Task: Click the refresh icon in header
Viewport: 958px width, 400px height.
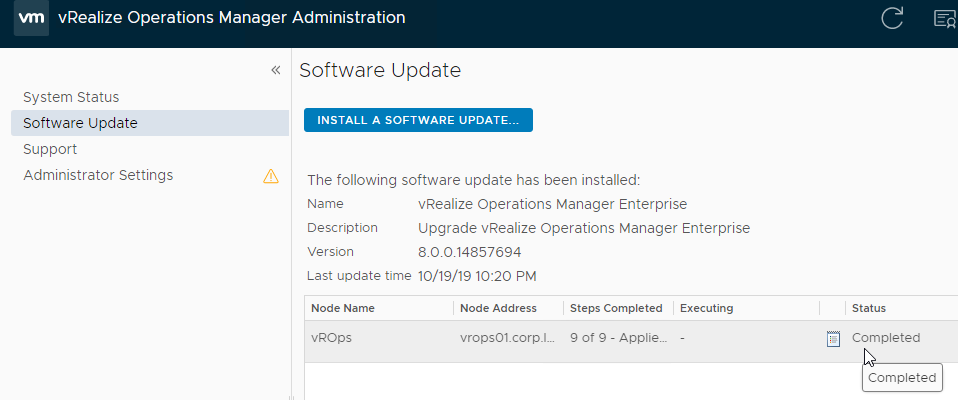Action: pos(892,18)
